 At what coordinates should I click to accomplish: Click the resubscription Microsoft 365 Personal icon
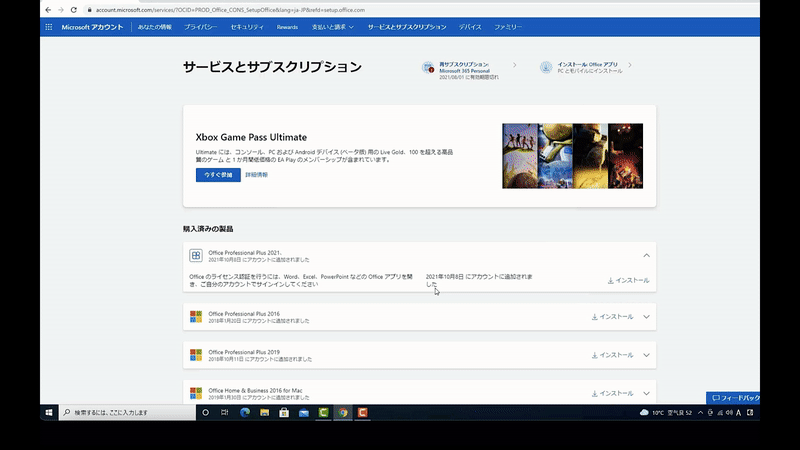point(428,67)
